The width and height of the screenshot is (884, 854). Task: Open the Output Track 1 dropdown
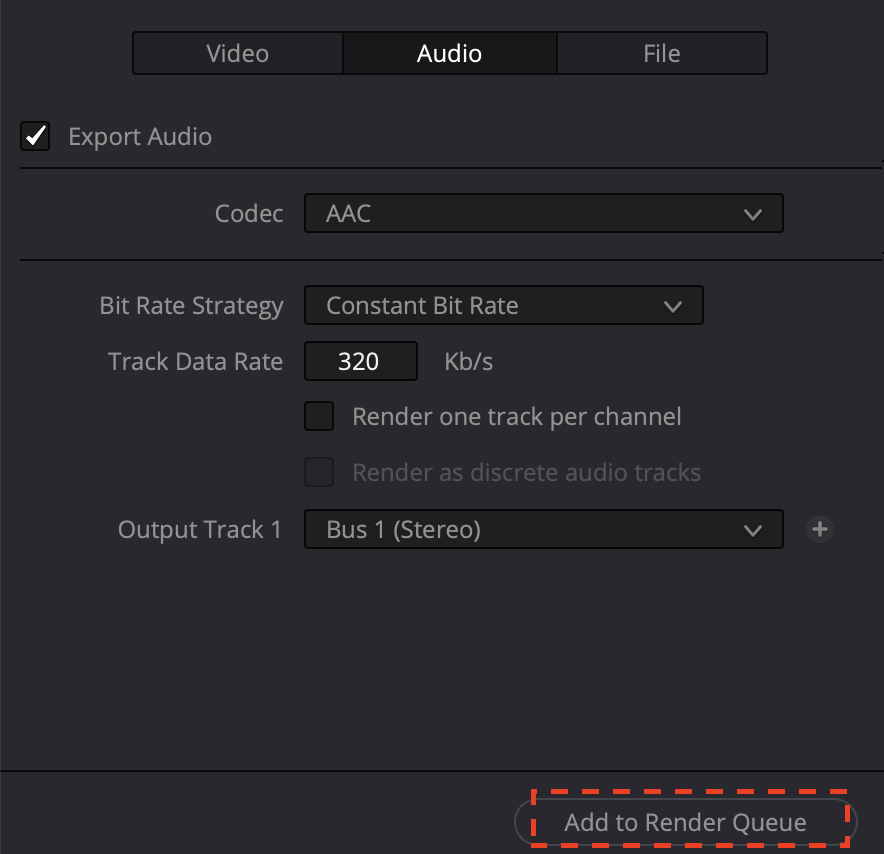[x=542, y=530]
